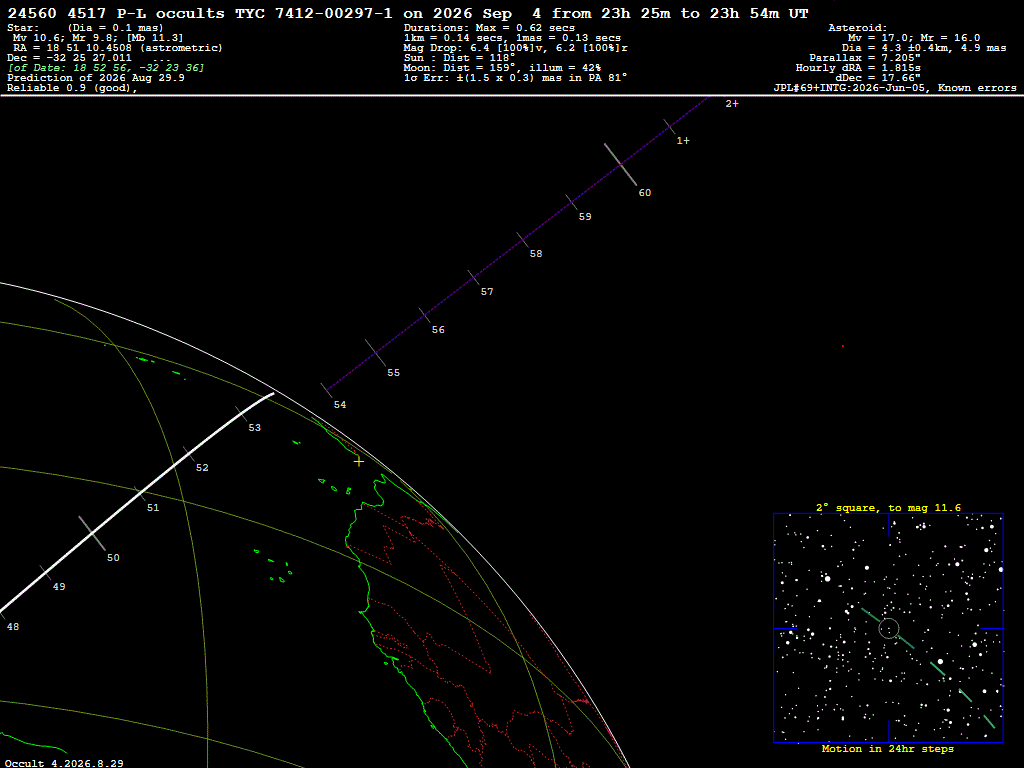Click the 50 minute tick on the white path
The width and height of the screenshot is (1024, 768).
click(x=91, y=534)
